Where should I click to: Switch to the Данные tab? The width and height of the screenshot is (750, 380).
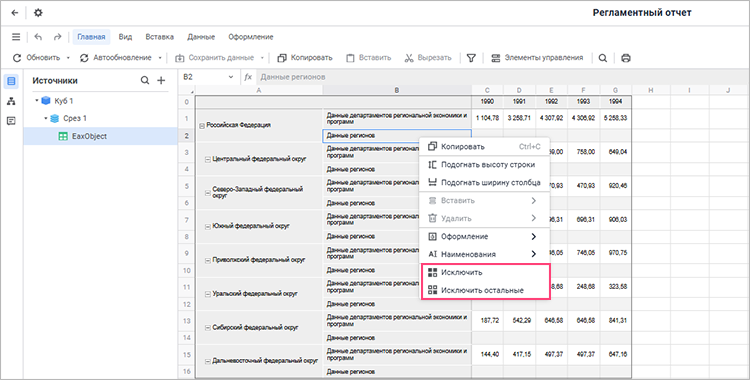pyautogui.click(x=201, y=37)
